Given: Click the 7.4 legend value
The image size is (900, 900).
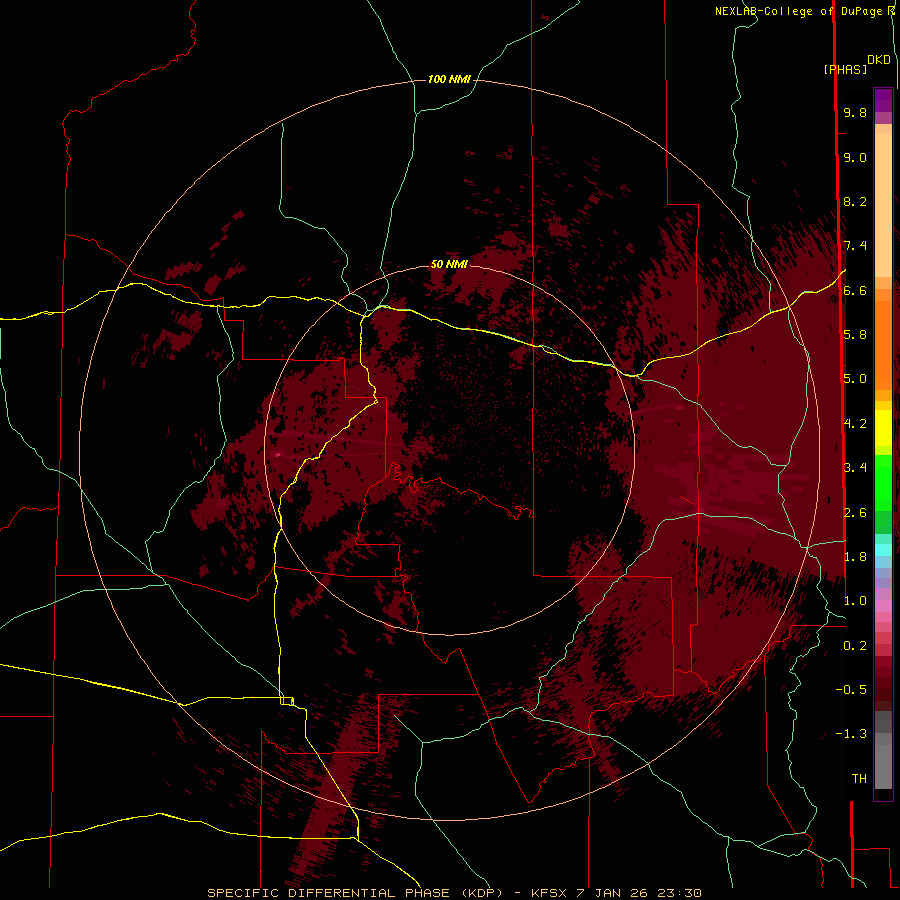Looking at the screenshot, I should (855, 246).
